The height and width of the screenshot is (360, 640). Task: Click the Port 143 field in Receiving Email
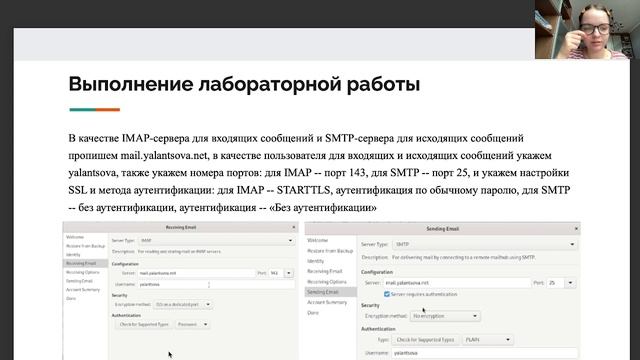(x=276, y=273)
